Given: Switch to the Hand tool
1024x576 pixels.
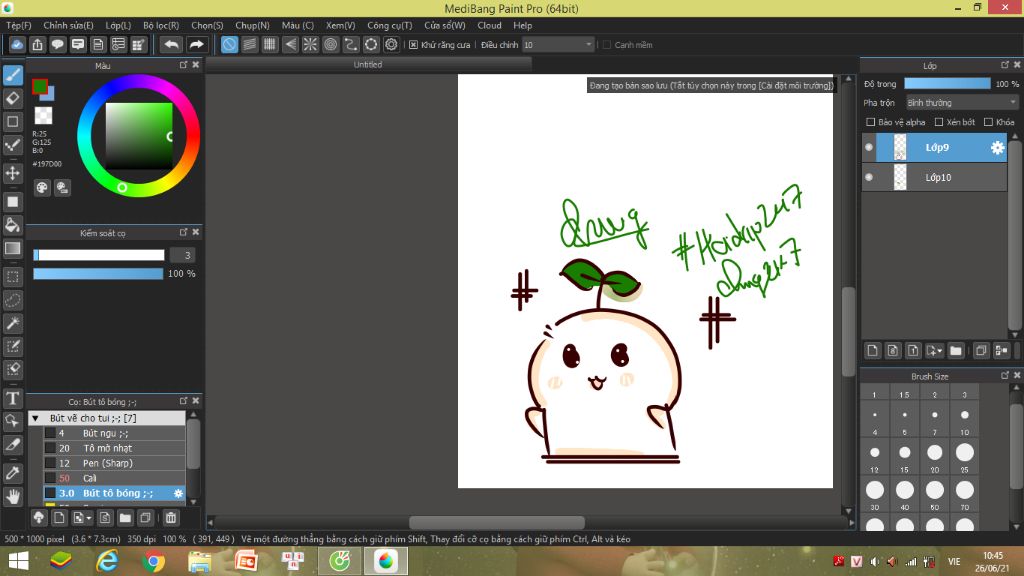Looking at the screenshot, I should [x=13, y=497].
